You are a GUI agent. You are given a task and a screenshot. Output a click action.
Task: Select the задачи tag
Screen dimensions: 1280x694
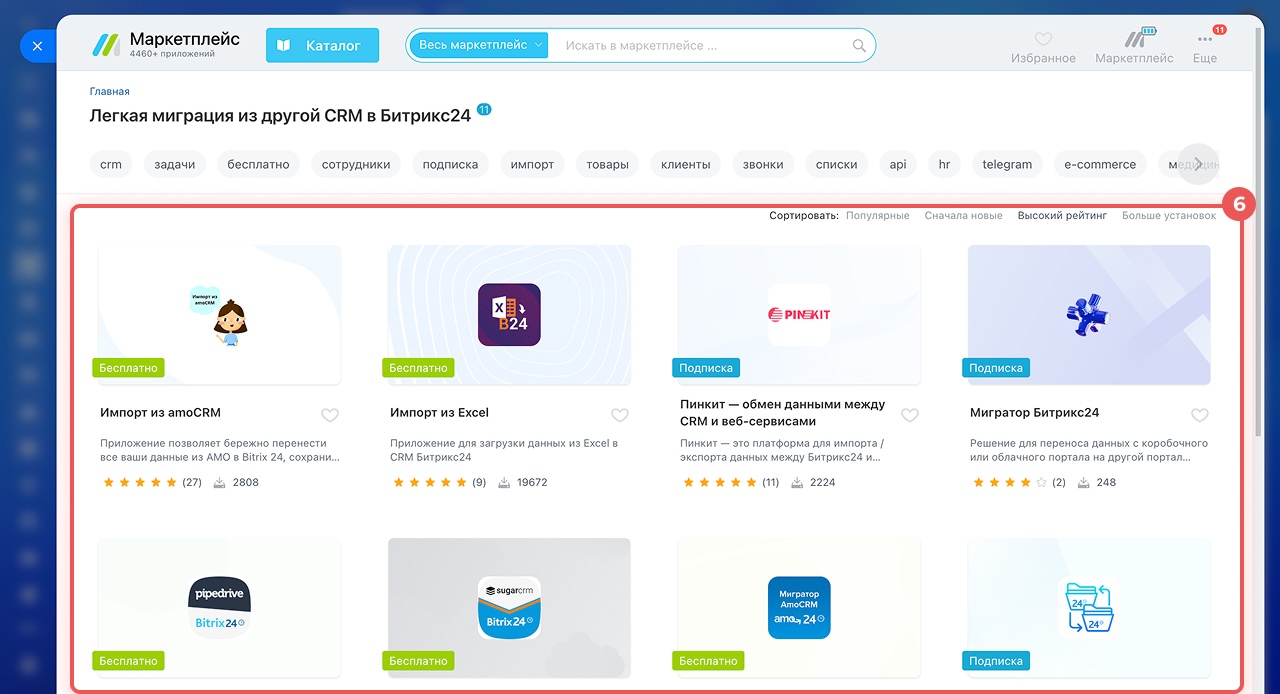coord(175,164)
